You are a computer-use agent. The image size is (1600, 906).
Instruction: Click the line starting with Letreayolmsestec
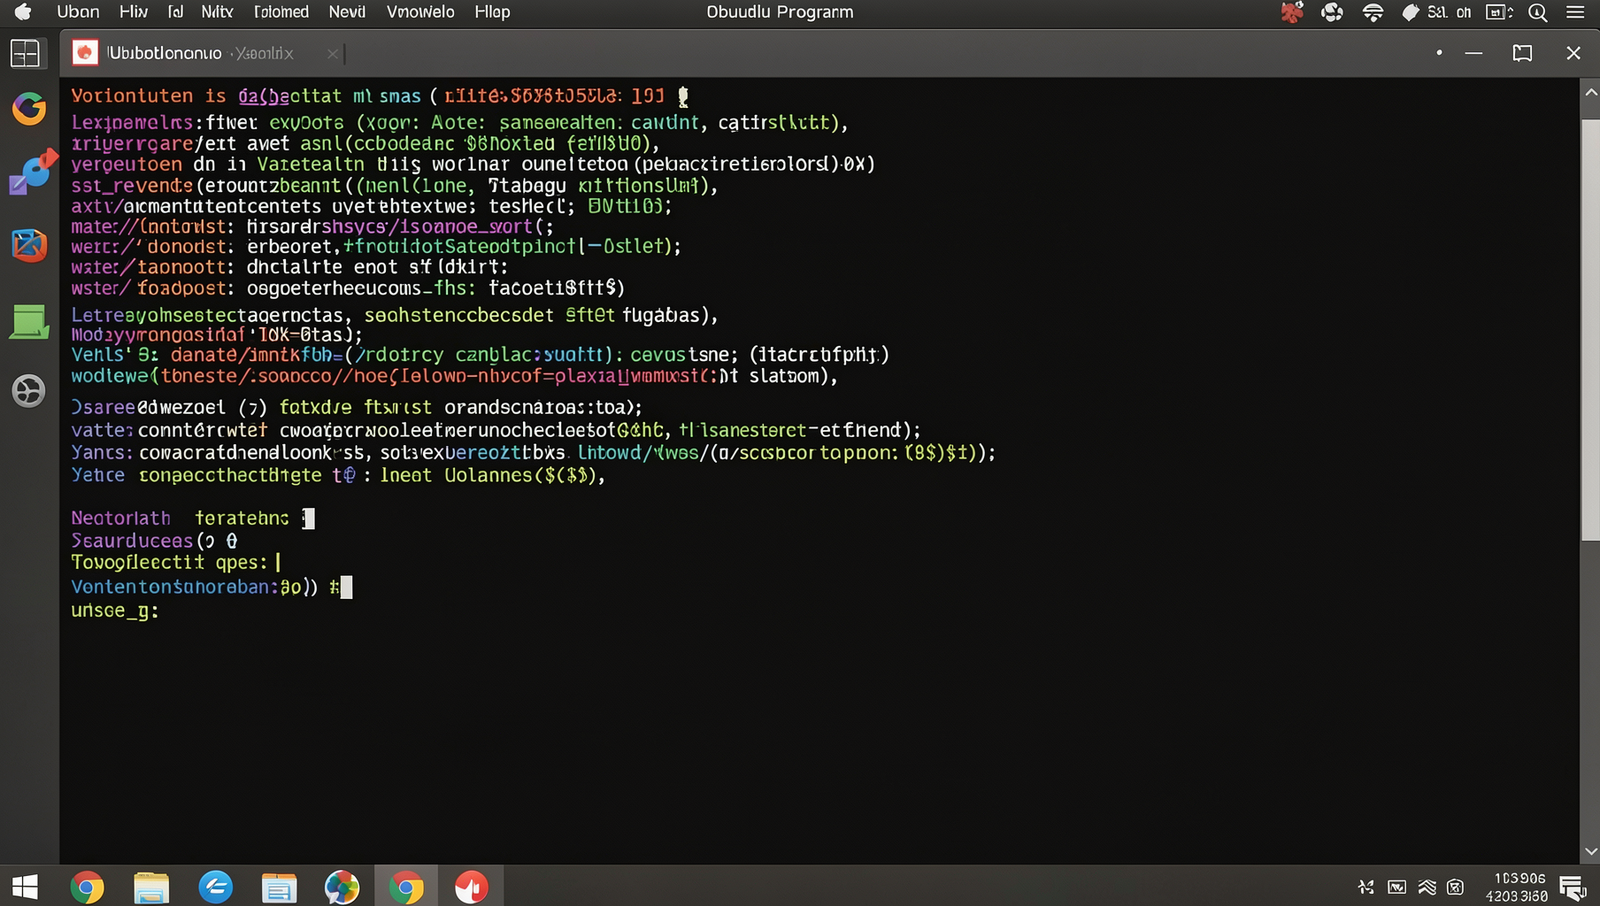tap(394, 315)
